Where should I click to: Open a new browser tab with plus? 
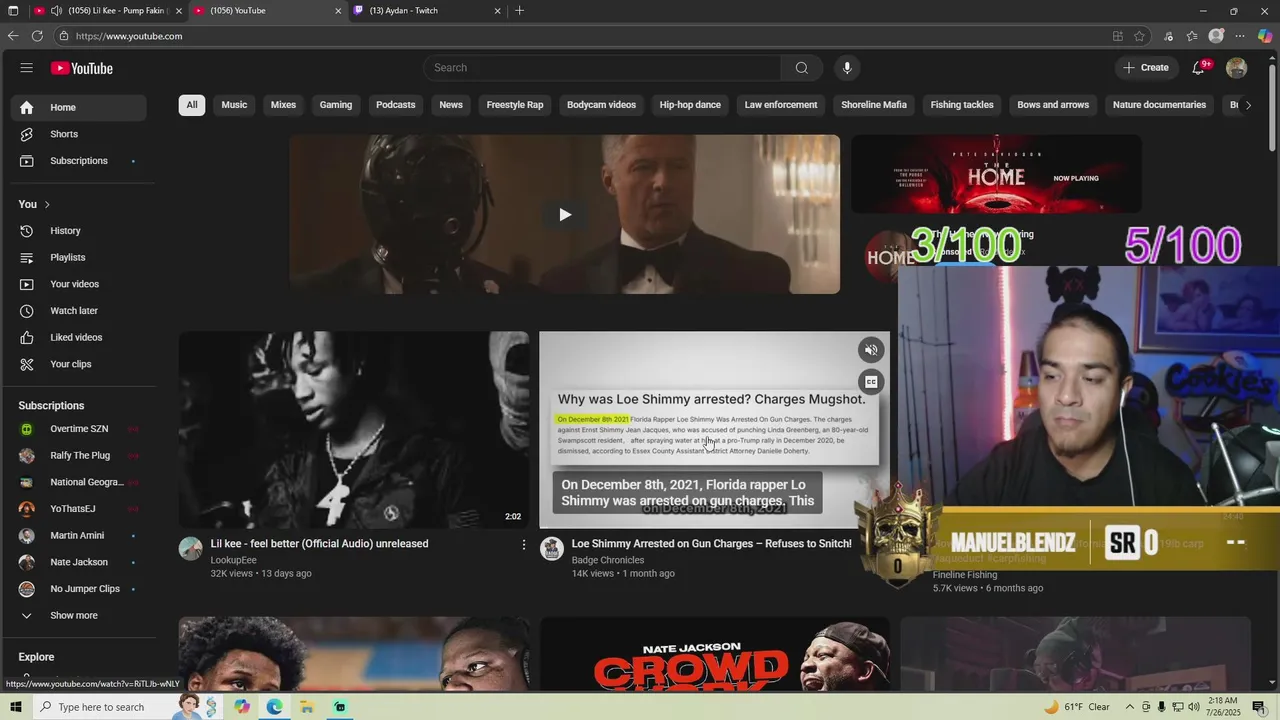coord(519,11)
